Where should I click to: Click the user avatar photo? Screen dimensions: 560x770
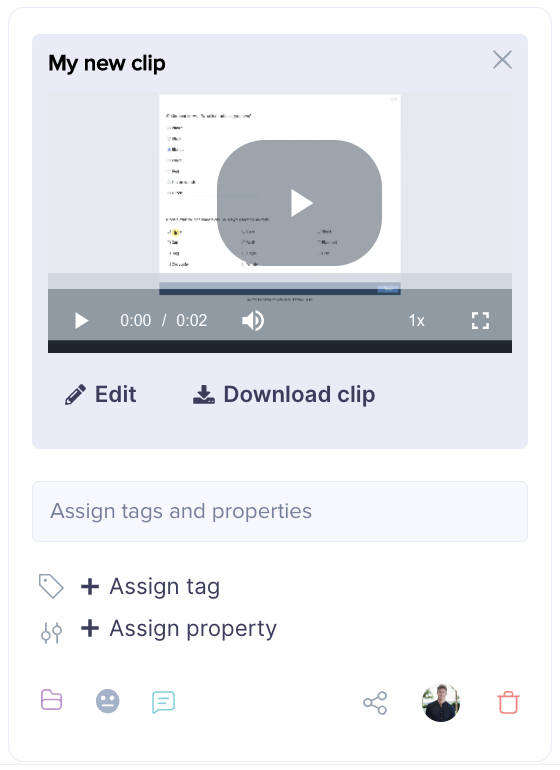[441, 703]
